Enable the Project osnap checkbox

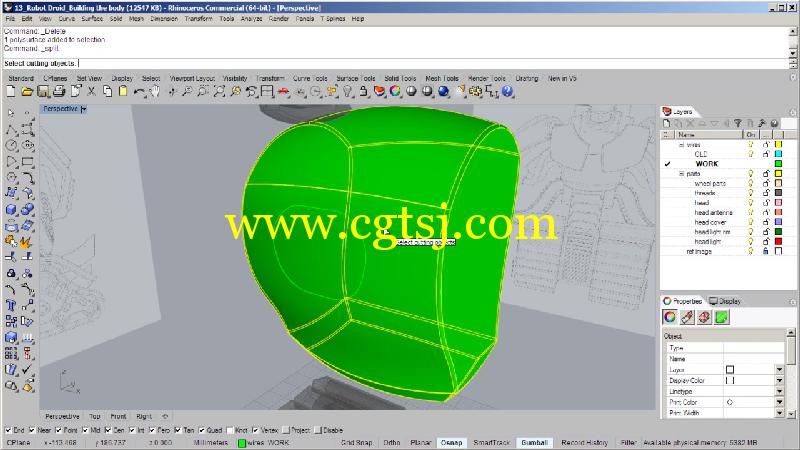coord(286,430)
